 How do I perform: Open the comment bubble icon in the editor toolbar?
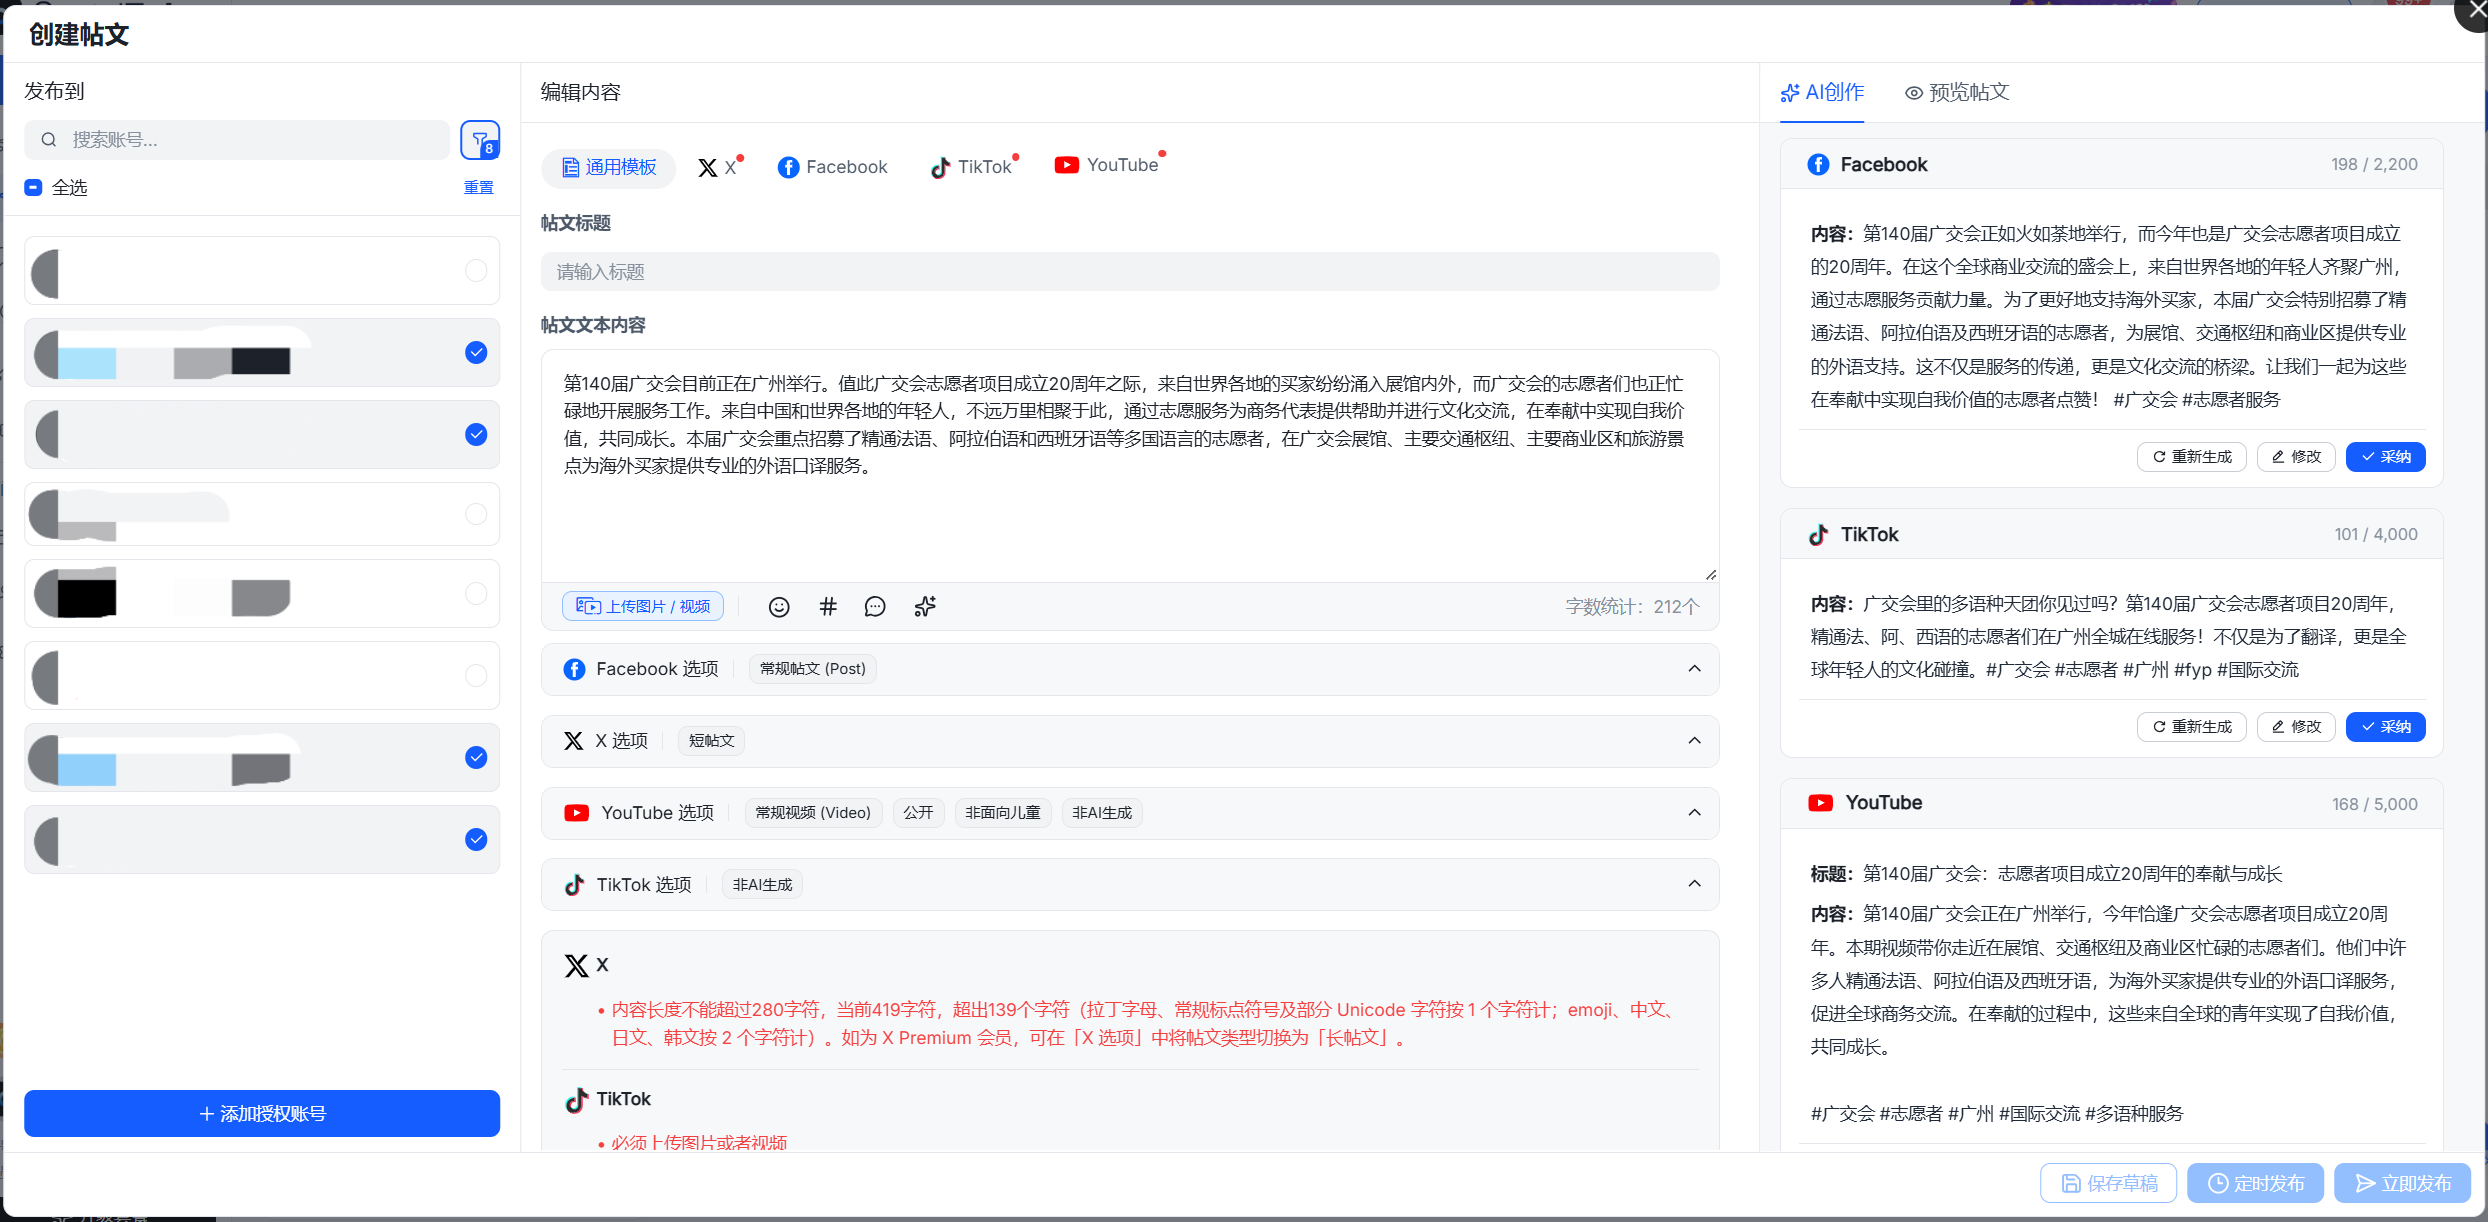[875, 607]
